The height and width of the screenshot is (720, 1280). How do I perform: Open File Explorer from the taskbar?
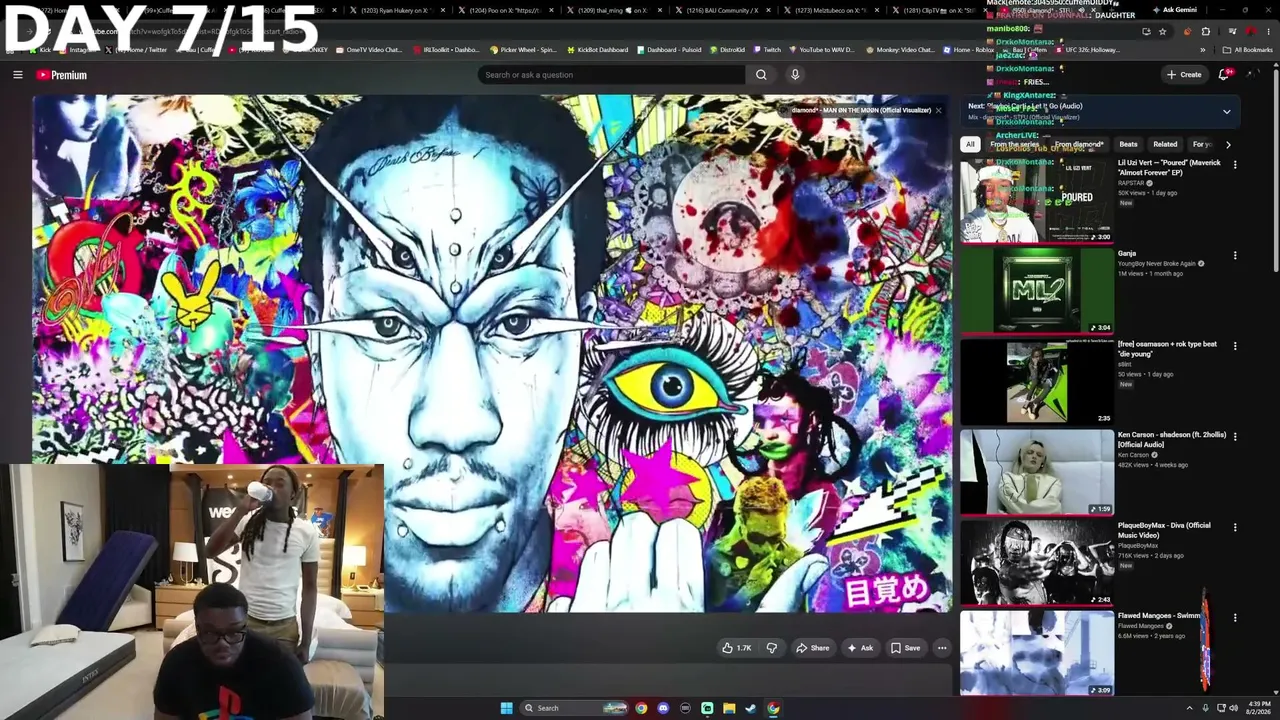point(729,708)
